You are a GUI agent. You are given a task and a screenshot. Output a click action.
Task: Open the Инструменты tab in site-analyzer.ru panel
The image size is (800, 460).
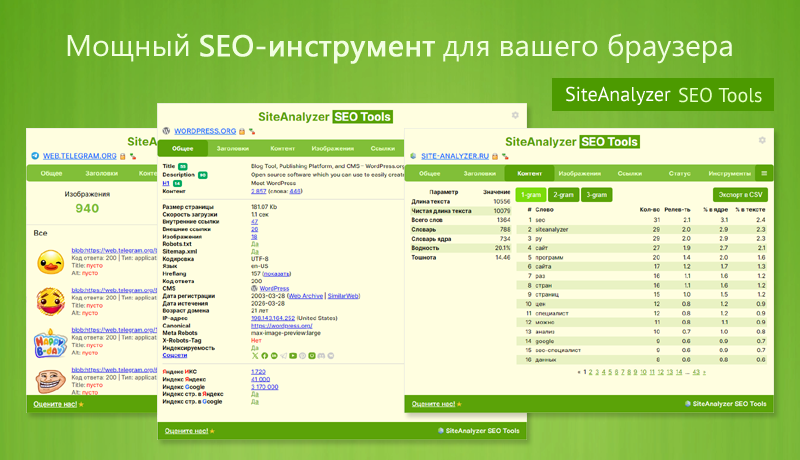pyautogui.click(x=730, y=173)
